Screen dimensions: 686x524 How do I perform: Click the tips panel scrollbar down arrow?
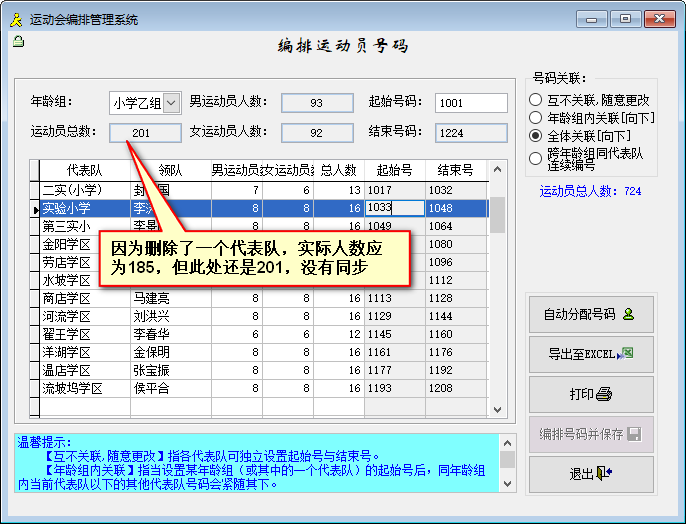507,485
